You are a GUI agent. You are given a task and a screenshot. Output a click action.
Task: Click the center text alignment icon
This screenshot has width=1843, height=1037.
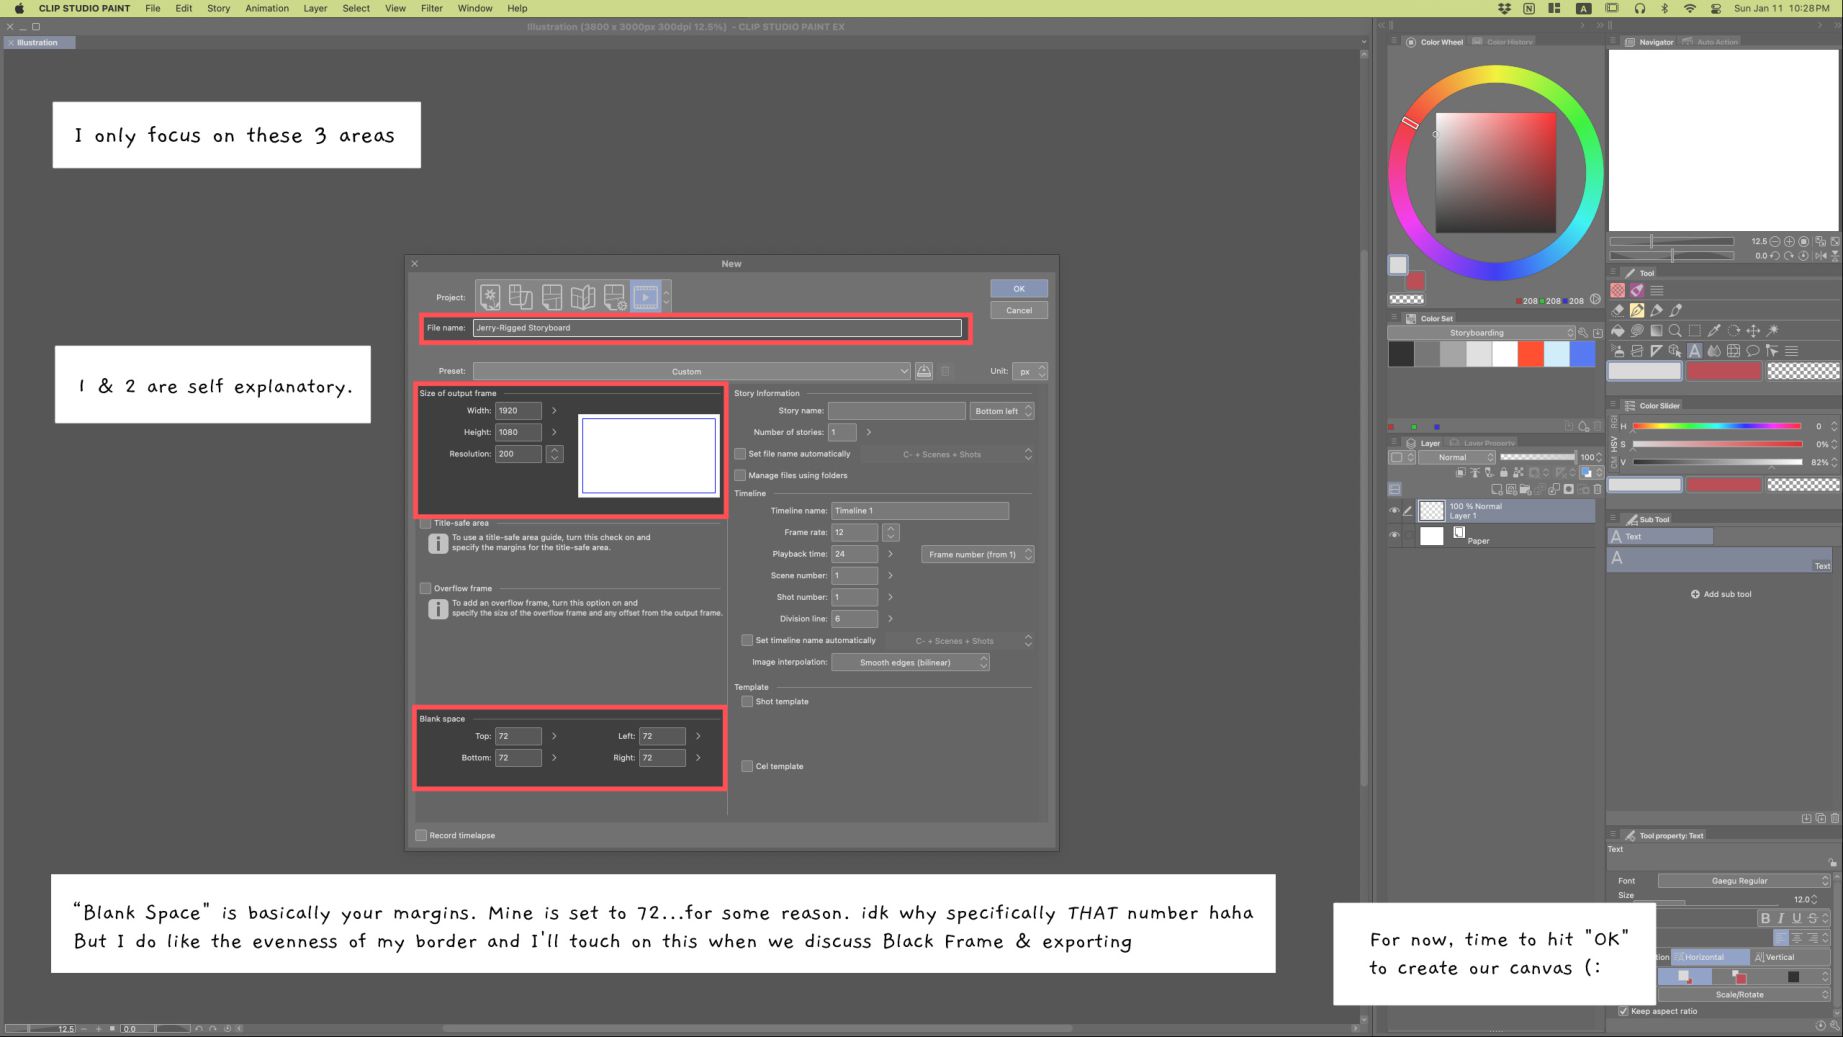(x=1797, y=938)
